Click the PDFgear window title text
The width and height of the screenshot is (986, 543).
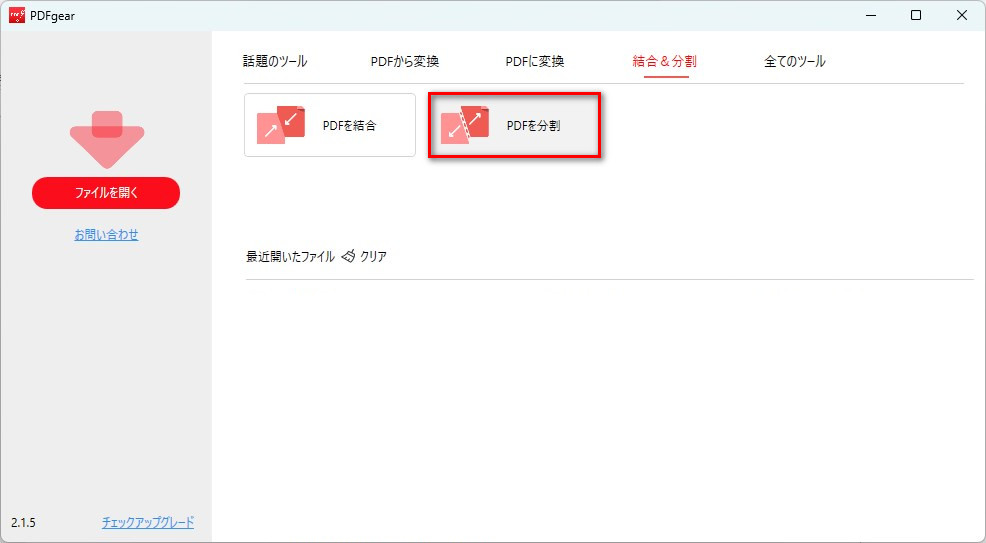(x=52, y=16)
